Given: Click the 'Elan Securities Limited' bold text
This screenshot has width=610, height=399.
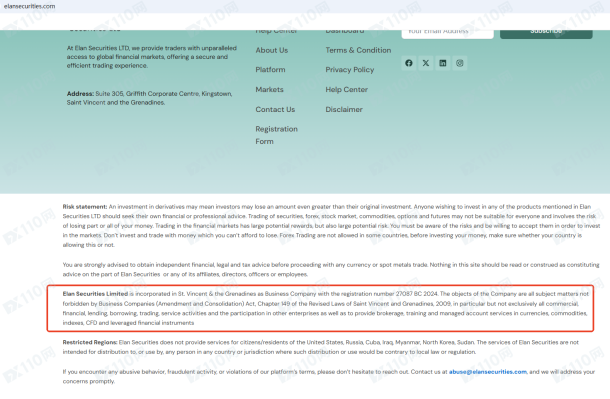Looking at the screenshot, I should coord(95,294).
